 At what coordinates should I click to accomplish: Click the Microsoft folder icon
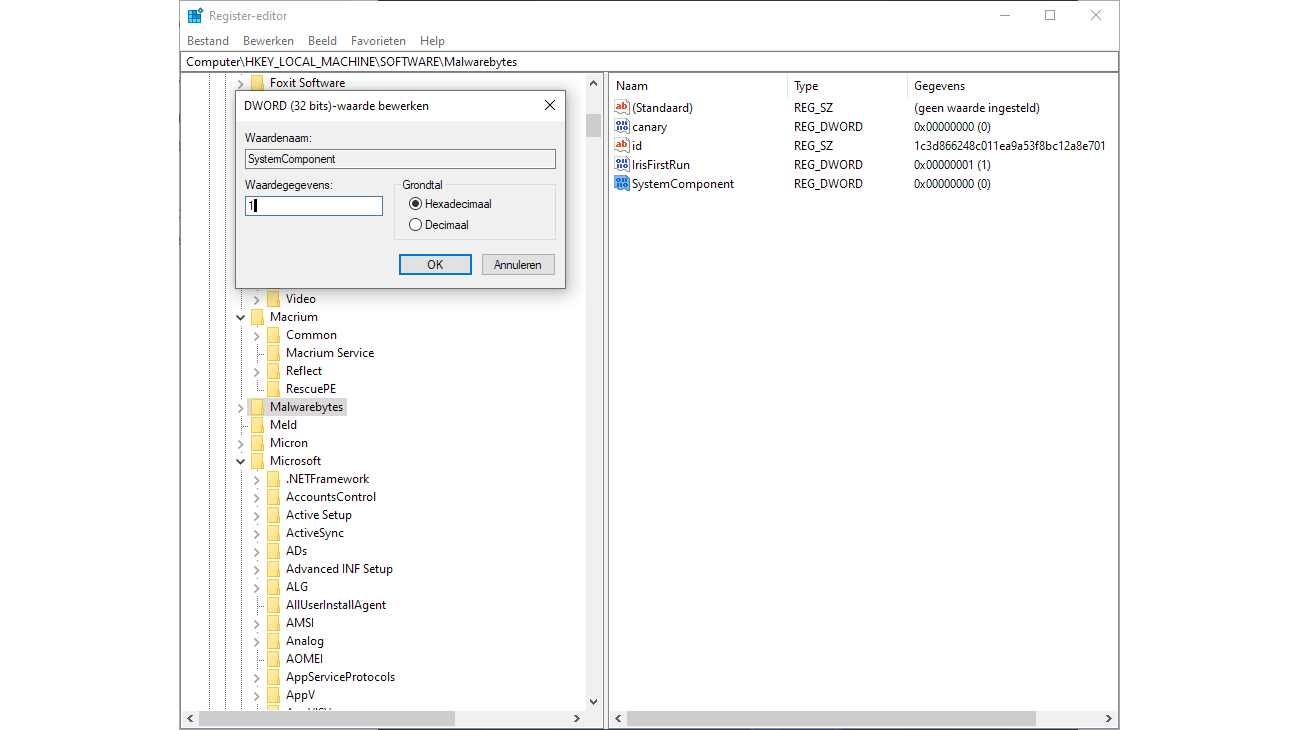click(x=257, y=461)
